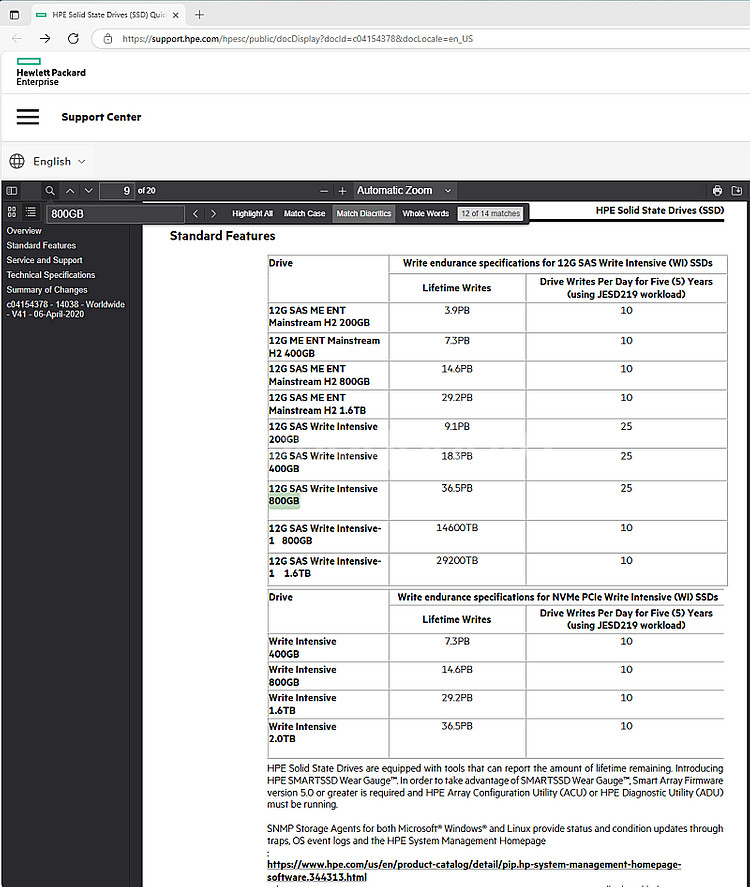Click 'HPE Solid State Drives (SSD)' page header
The width and height of the screenshot is (750, 887).
[660, 210]
